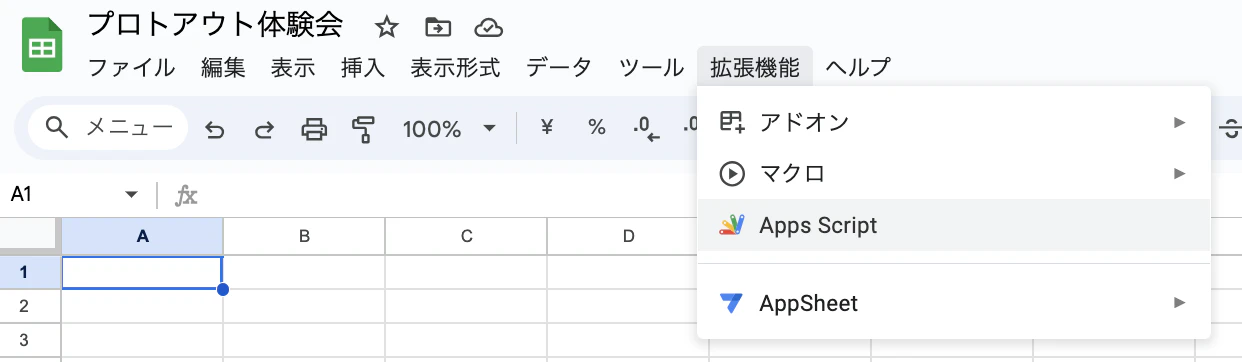Image resolution: width=1242 pixels, height=362 pixels.
Task: Open the 挿入 menu
Action: point(363,68)
